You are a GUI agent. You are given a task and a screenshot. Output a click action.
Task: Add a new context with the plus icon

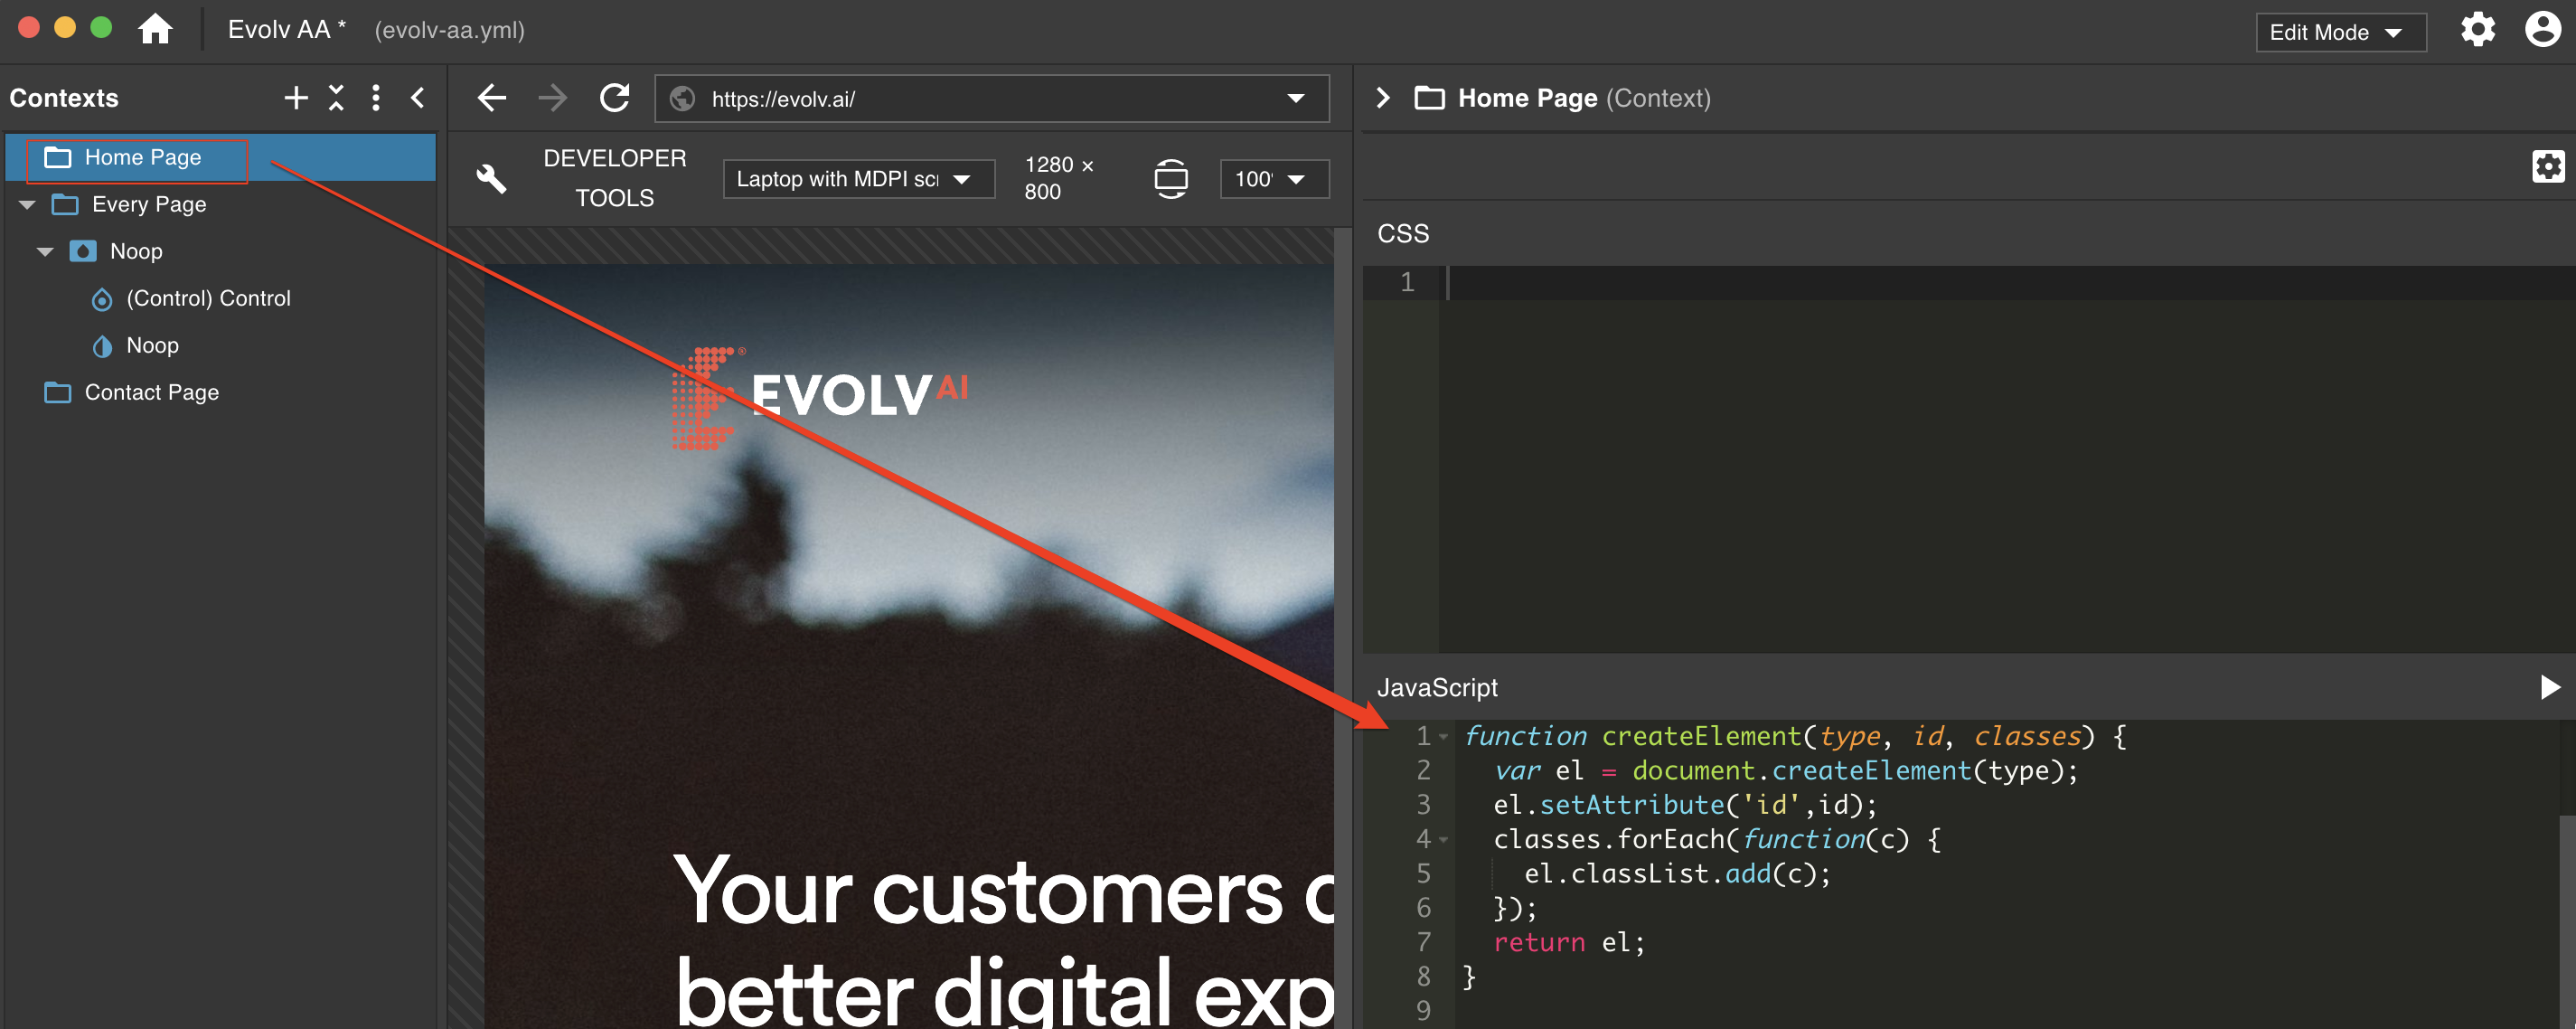coord(295,98)
